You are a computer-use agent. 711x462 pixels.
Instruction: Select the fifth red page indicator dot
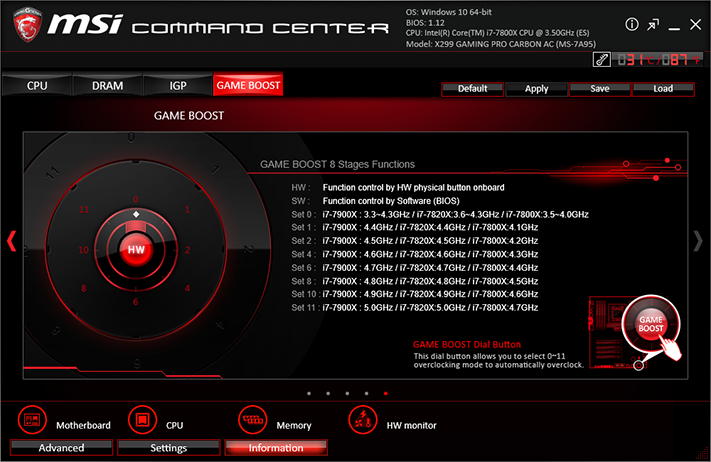tap(385, 394)
